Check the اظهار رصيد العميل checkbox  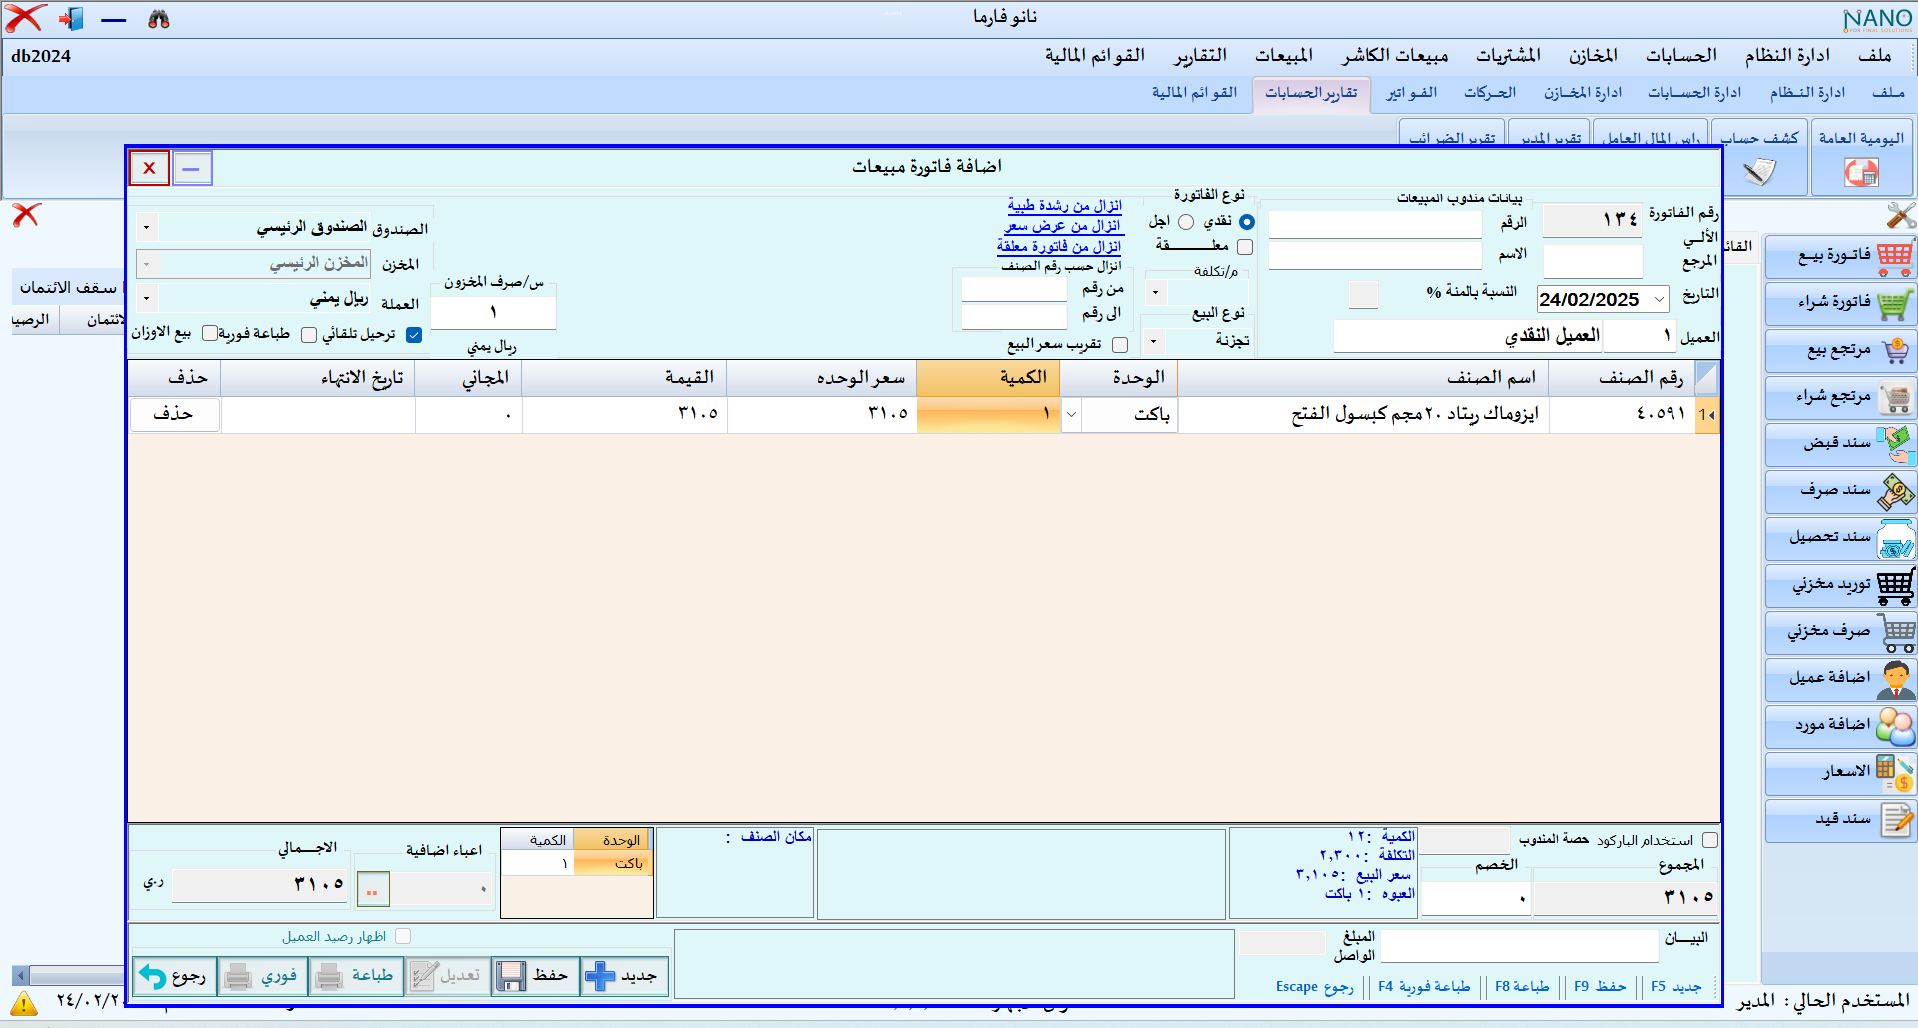pos(403,936)
